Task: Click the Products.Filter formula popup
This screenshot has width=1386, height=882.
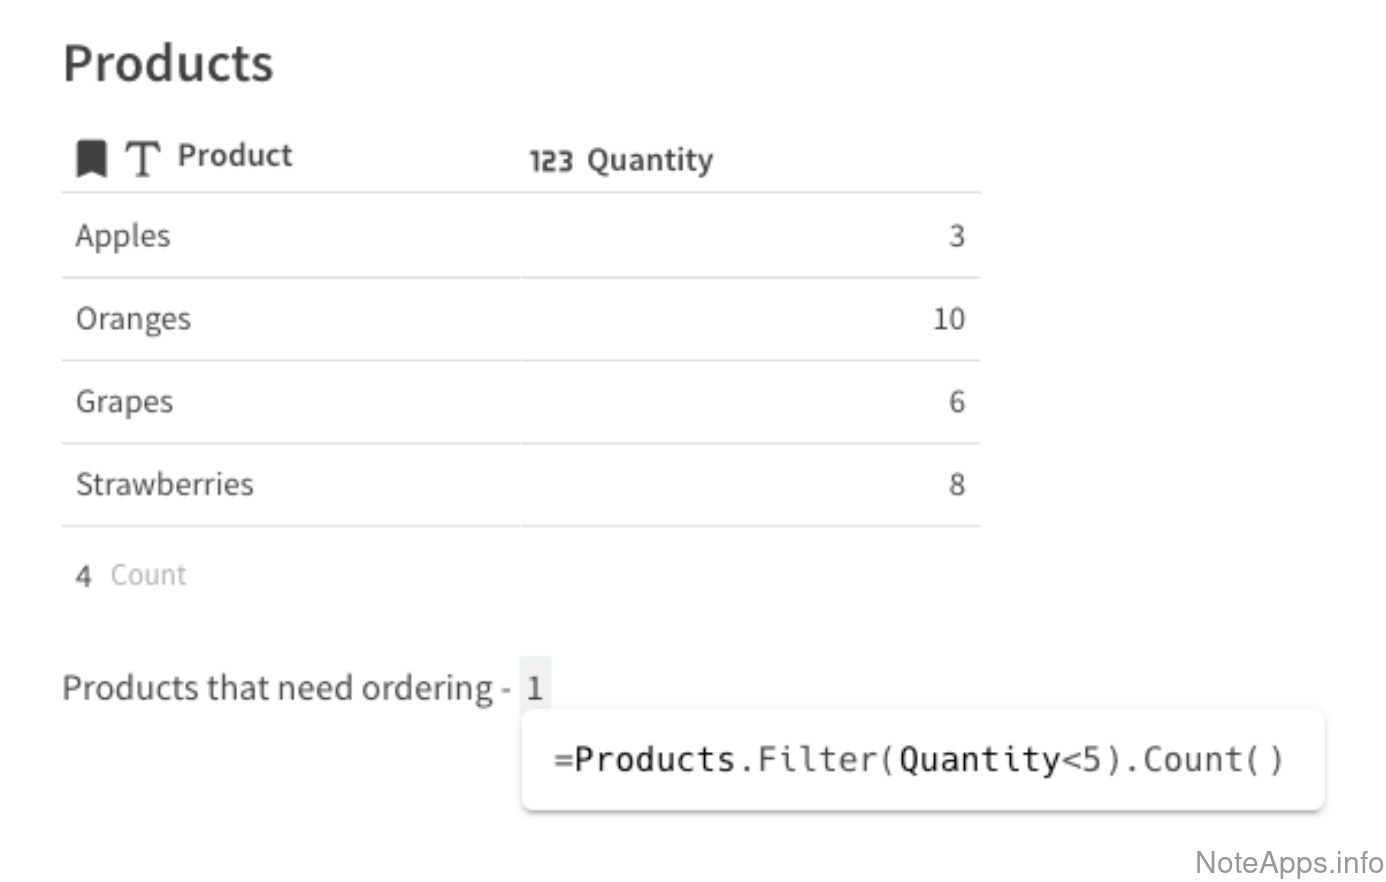Action: pyautogui.click(x=920, y=760)
